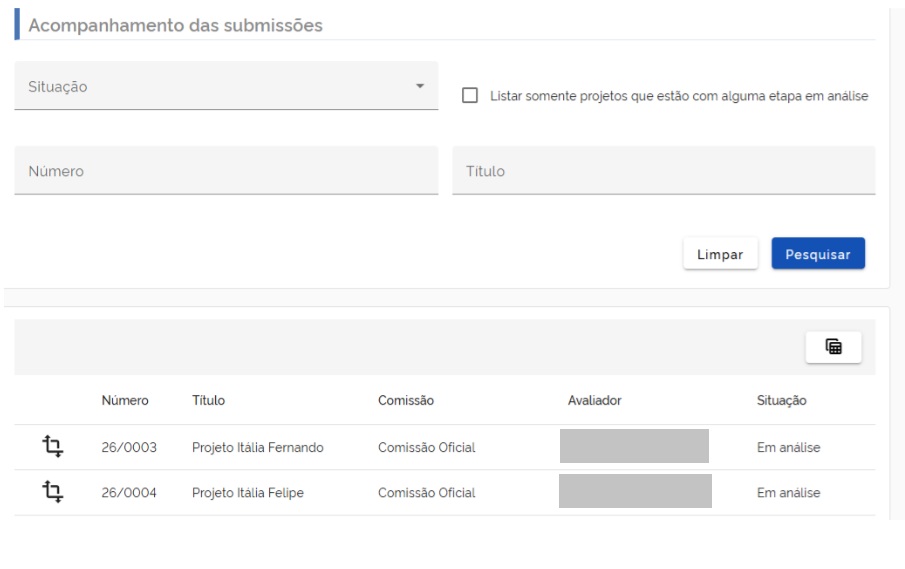The width and height of the screenshot is (905, 569).
Task: Click the Situação column header in the table
Action: [782, 401]
